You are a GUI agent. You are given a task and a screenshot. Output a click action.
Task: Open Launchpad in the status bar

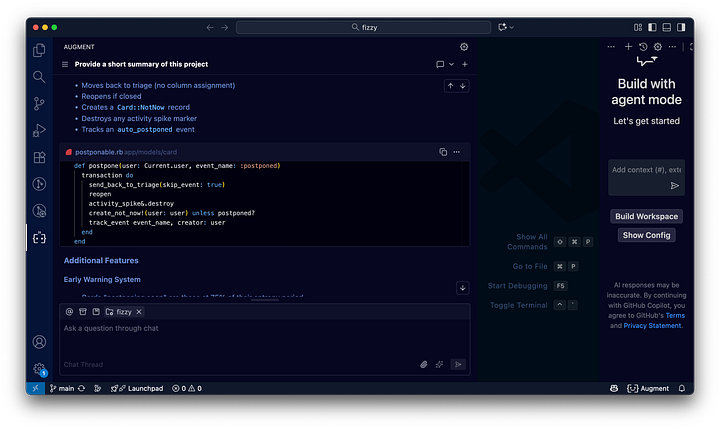137,389
